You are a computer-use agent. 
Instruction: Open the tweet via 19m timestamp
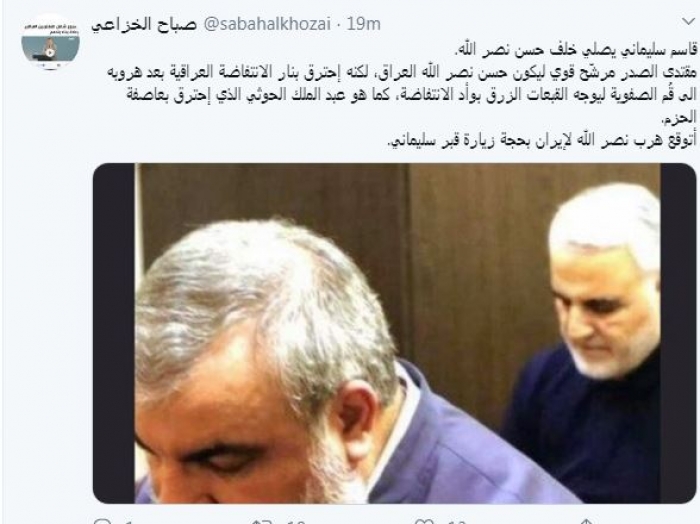point(364,24)
